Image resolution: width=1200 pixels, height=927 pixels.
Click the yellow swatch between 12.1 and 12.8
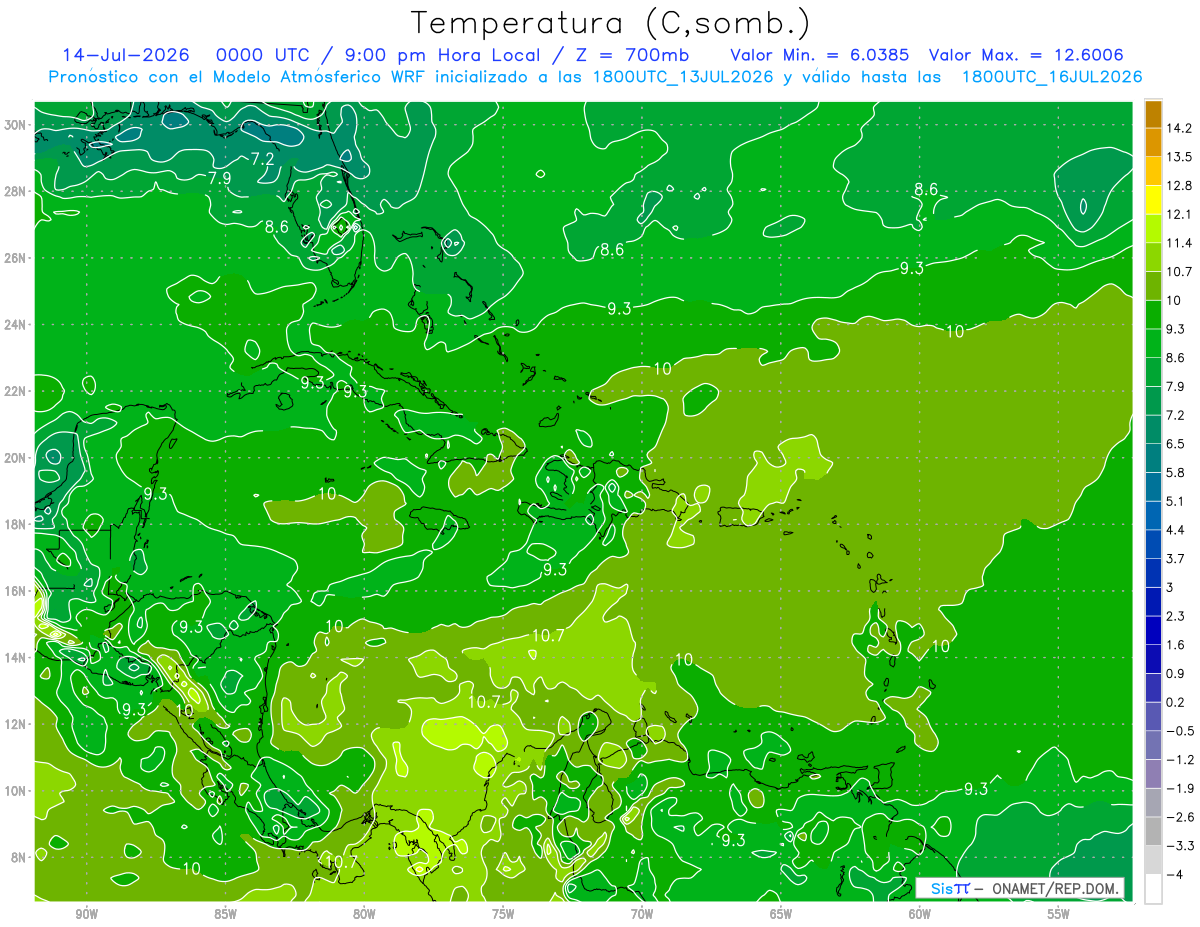pos(1153,200)
